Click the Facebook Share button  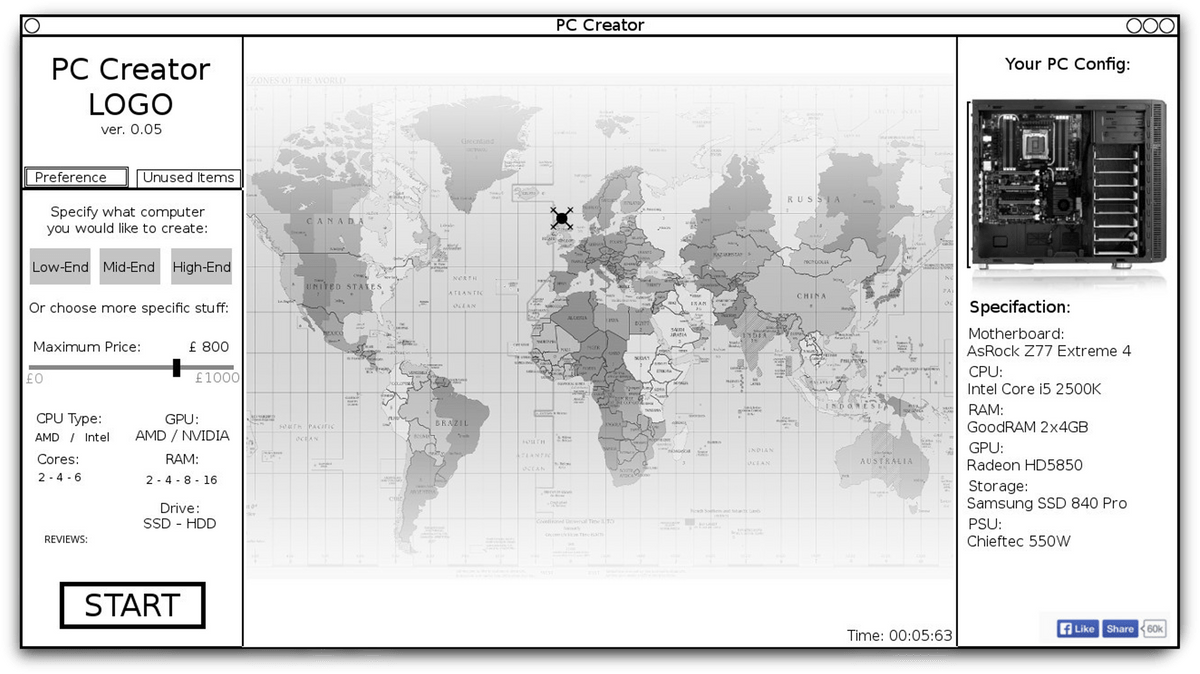click(1120, 628)
